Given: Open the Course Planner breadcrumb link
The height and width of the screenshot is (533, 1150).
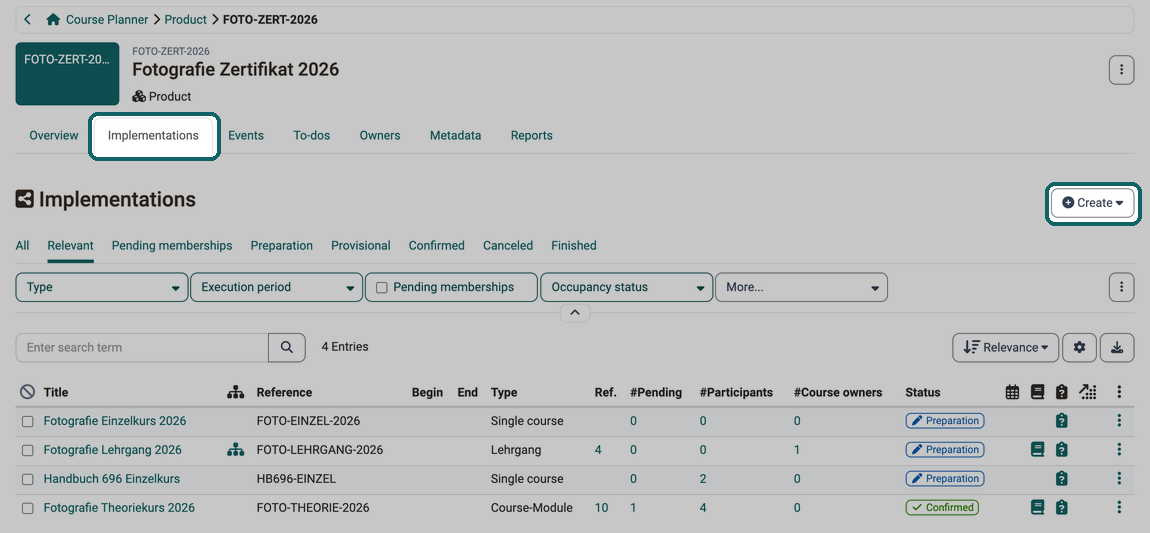Looking at the screenshot, I should click(x=107, y=20).
